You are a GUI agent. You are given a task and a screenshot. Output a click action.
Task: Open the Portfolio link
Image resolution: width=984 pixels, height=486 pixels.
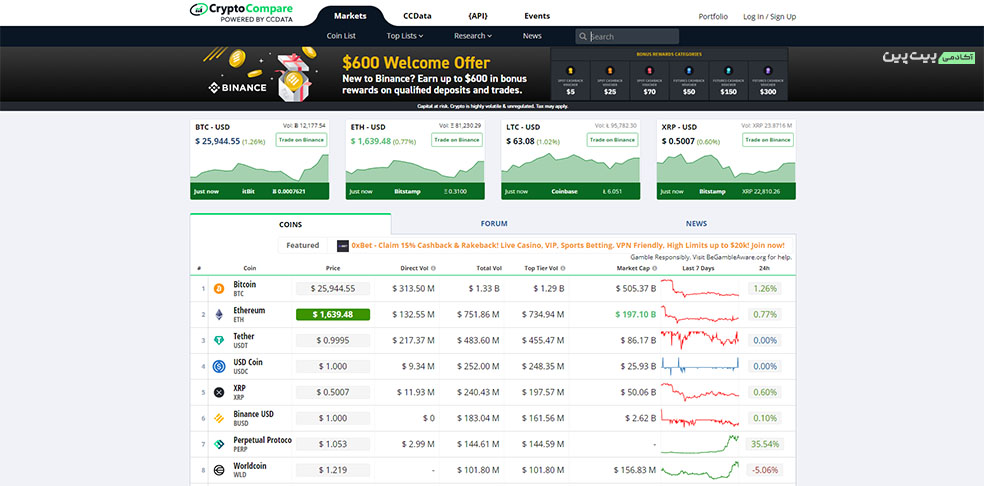(x=713, y=17)
